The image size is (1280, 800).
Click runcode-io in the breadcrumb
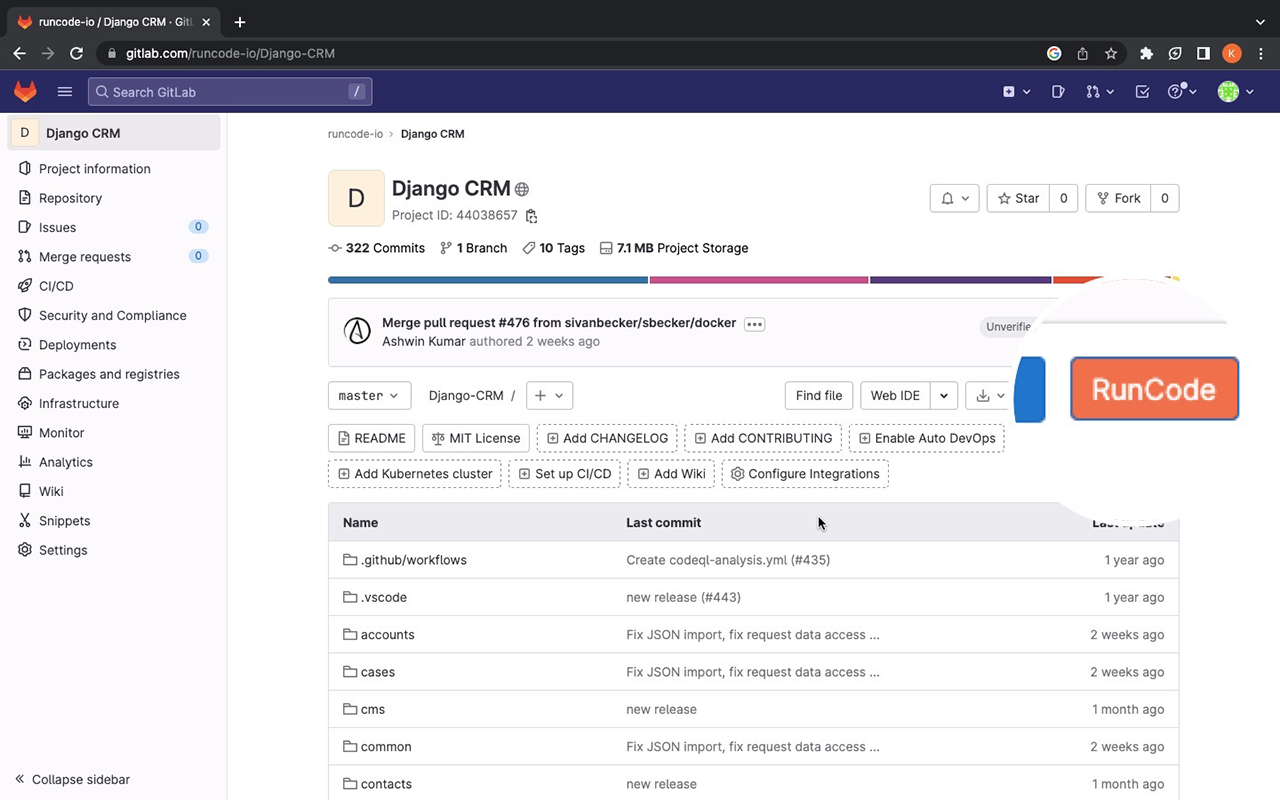[x=355, y=133]
